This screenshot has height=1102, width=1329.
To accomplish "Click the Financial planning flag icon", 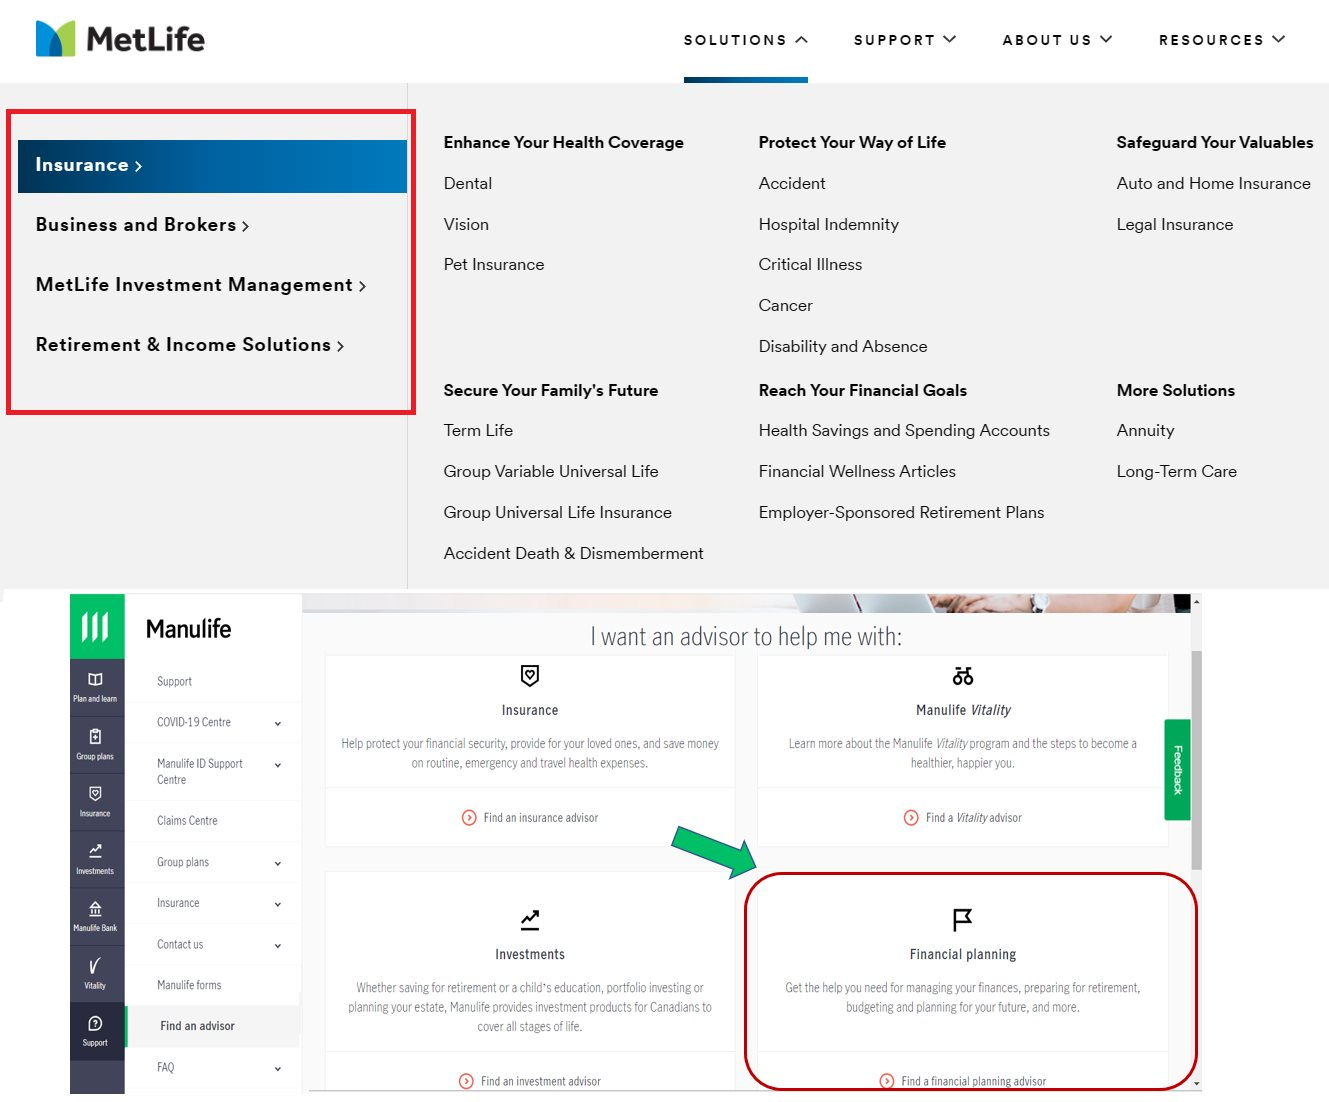I will (x=962, y=919).
